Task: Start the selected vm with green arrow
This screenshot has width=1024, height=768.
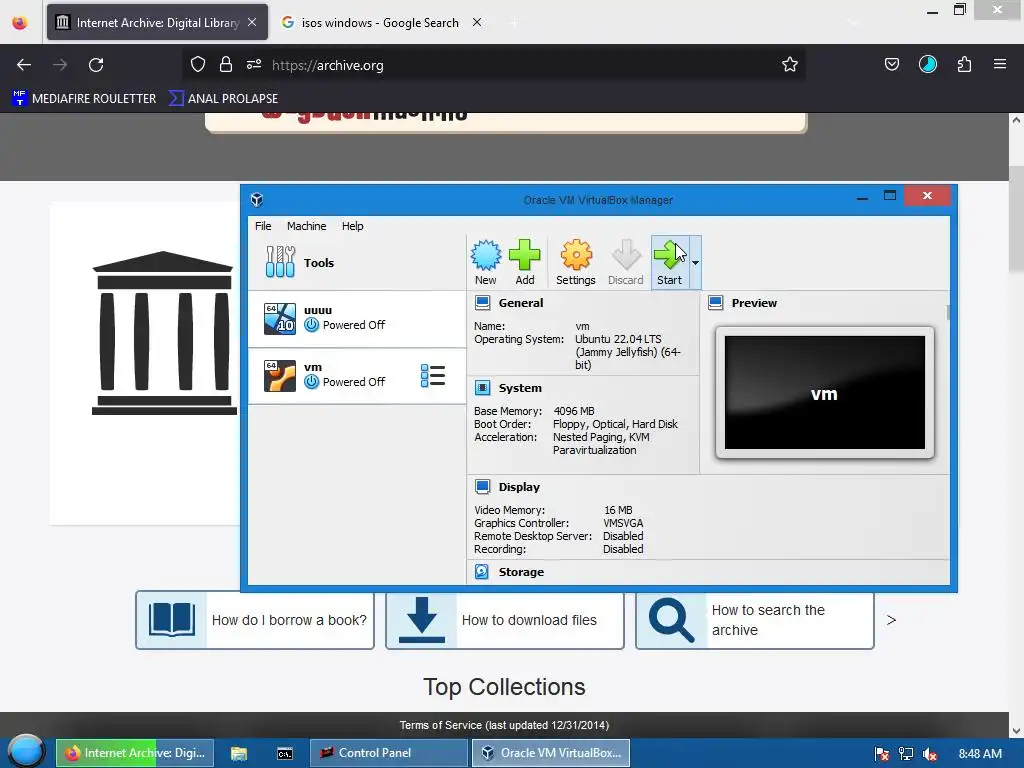Action: [x=669, y=262]
